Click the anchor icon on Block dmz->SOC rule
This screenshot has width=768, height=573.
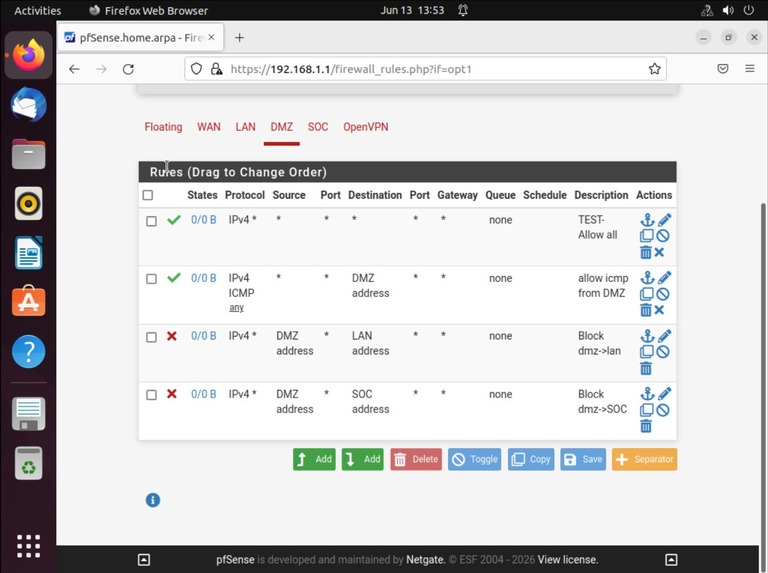point(647,394)
